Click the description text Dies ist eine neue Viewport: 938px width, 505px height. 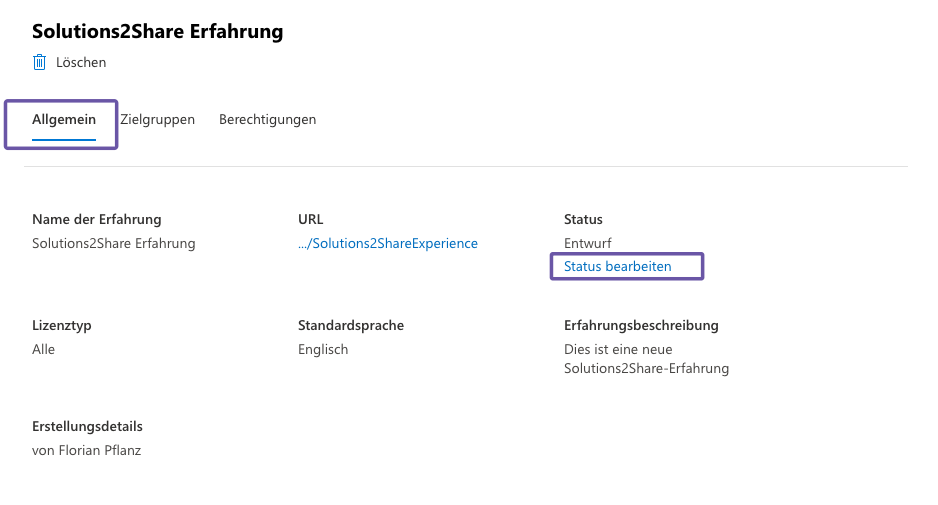pos(618,349)
